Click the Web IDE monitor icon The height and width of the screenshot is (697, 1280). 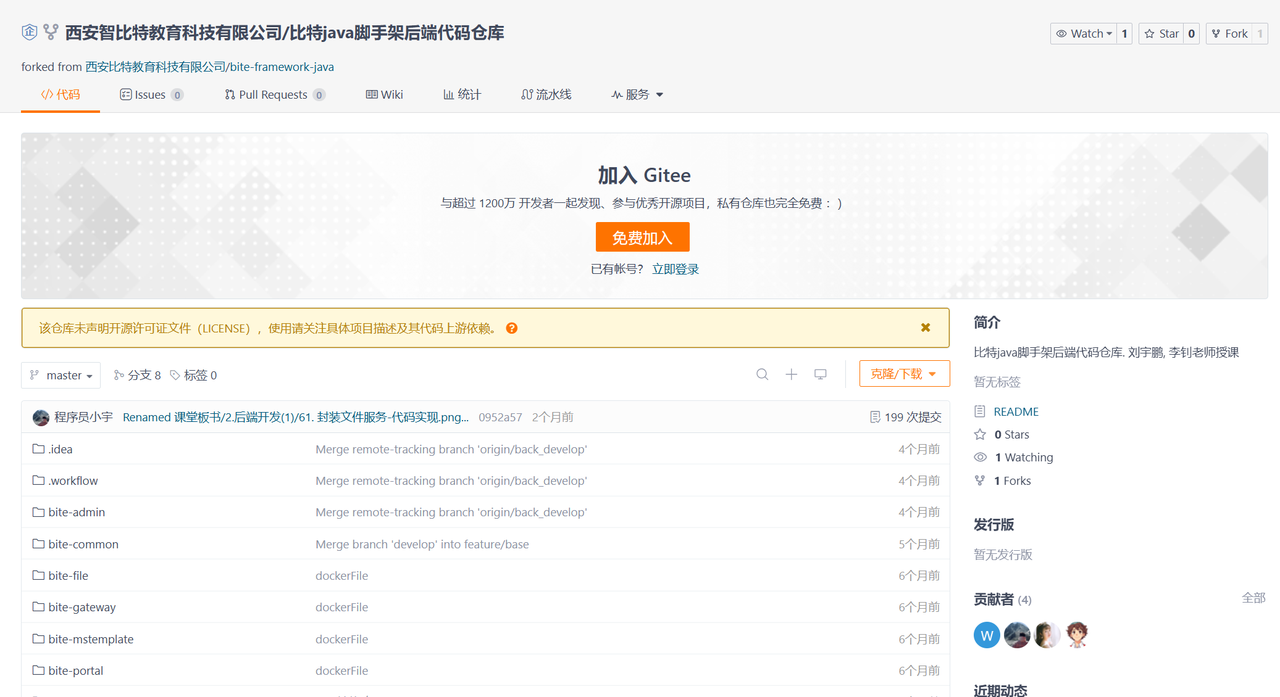820,374
